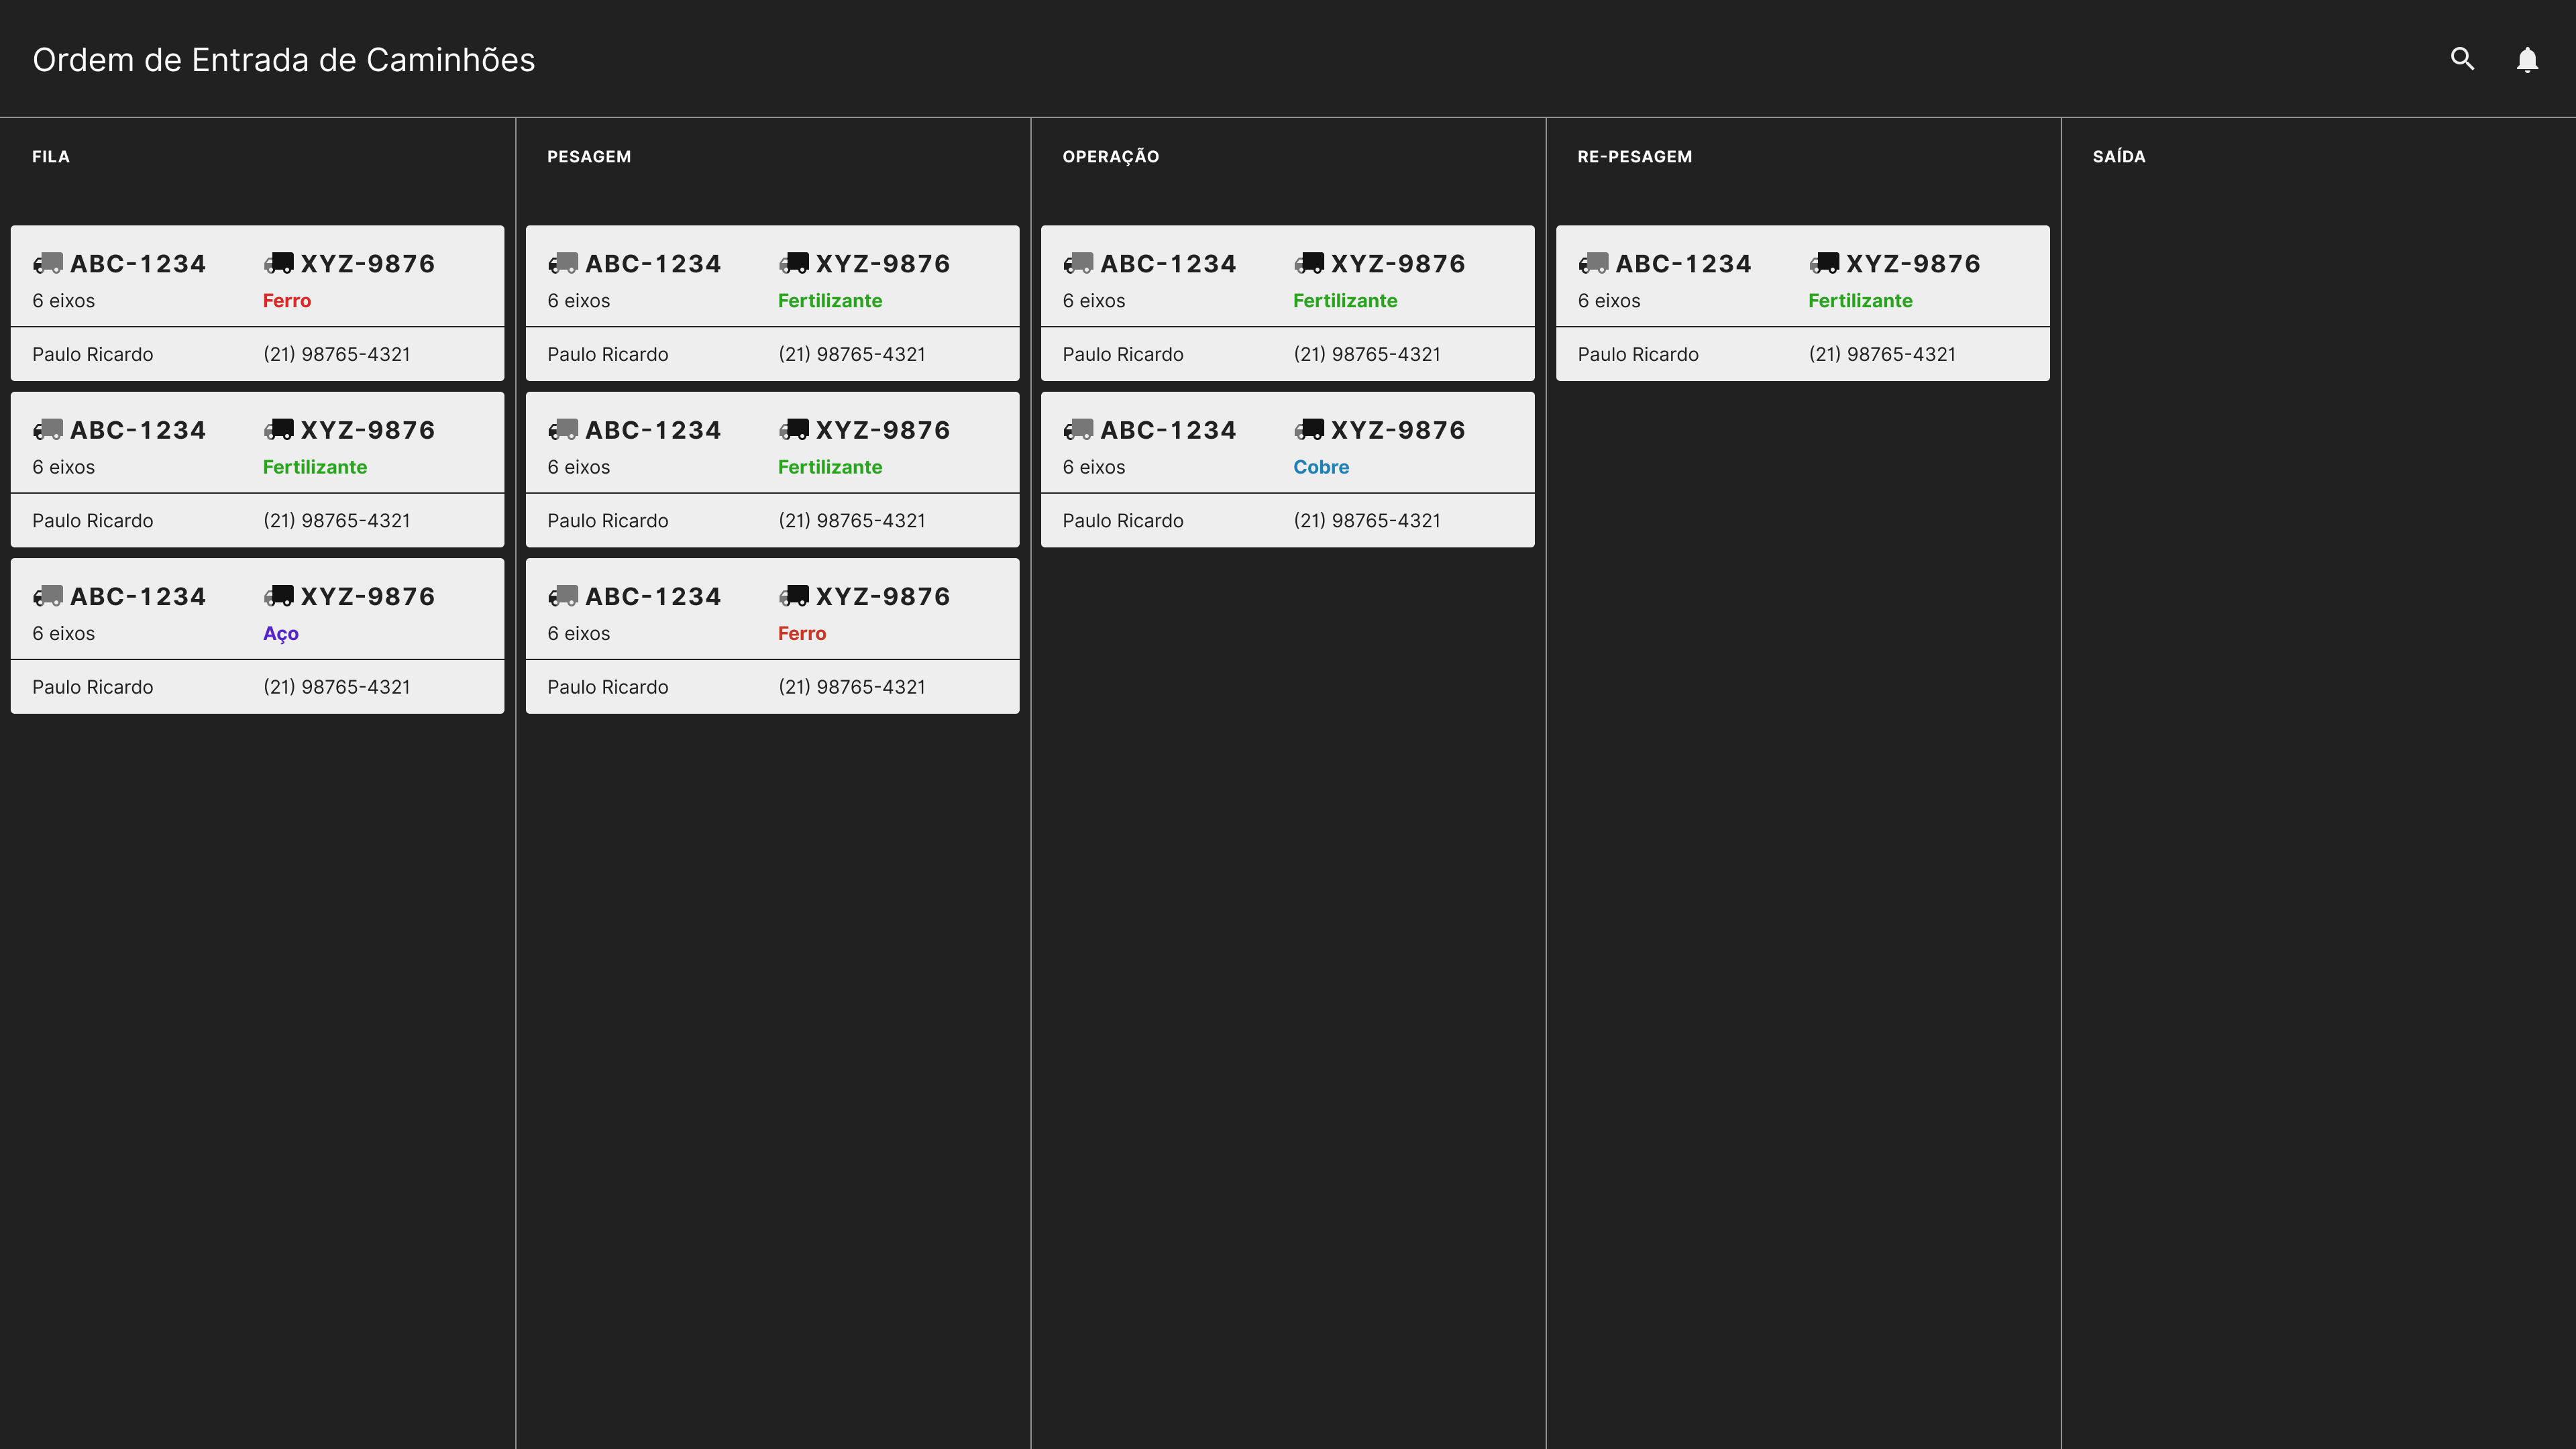Click the Fertilizante label in RE-PESAGEM column
Screen dimensions: 2576x1449
coord(1860,300)
